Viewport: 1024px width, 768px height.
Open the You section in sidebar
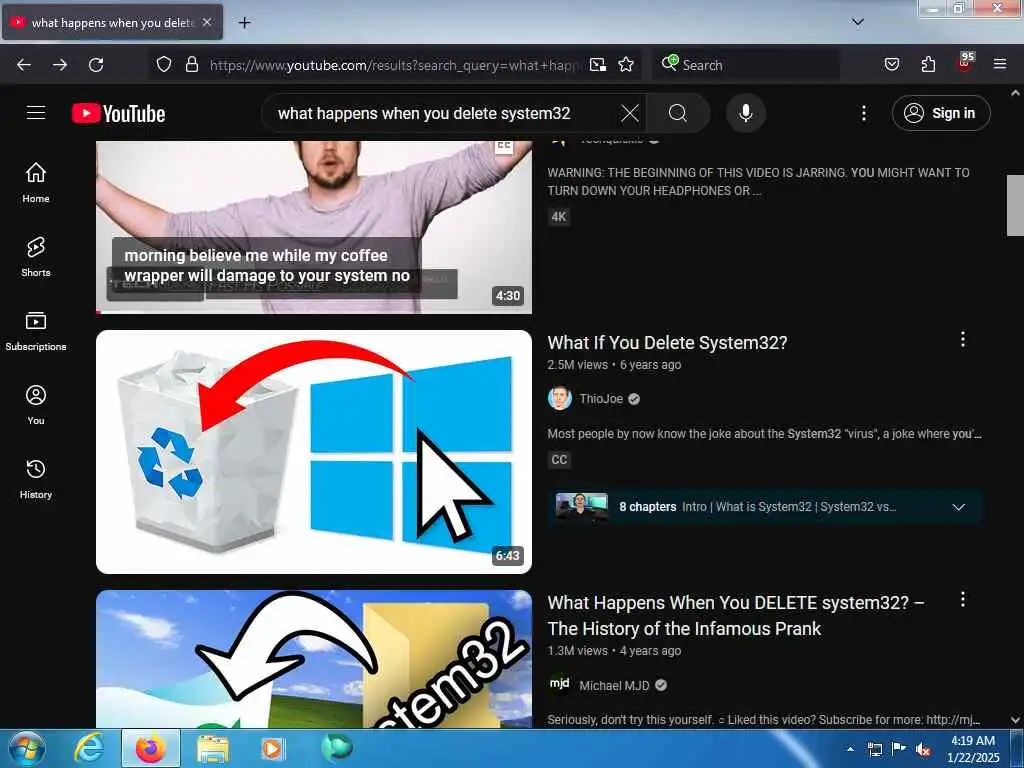click(x=36, y=405)
